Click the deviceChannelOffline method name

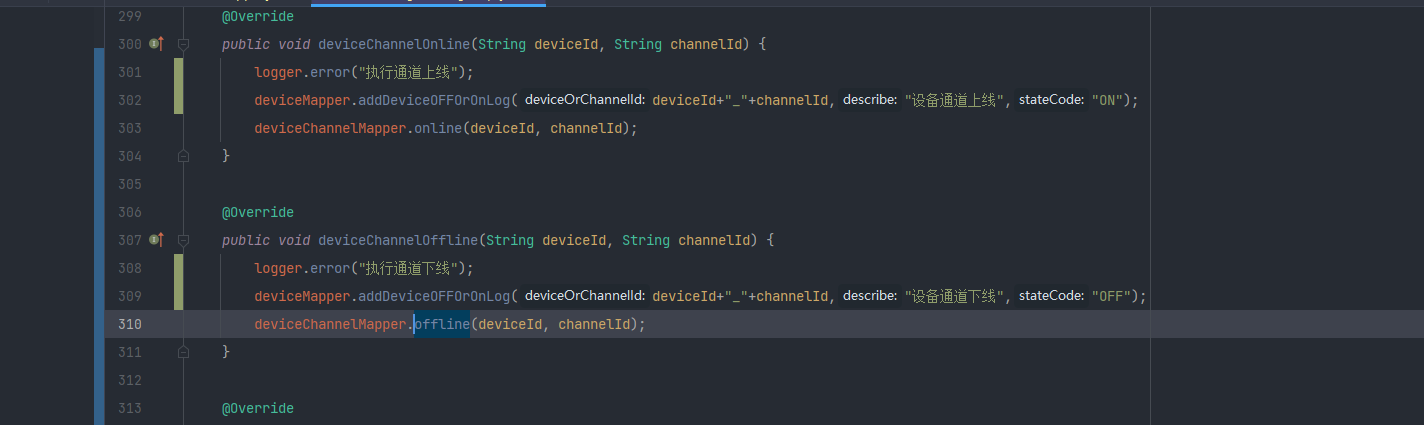click(398, 240)
